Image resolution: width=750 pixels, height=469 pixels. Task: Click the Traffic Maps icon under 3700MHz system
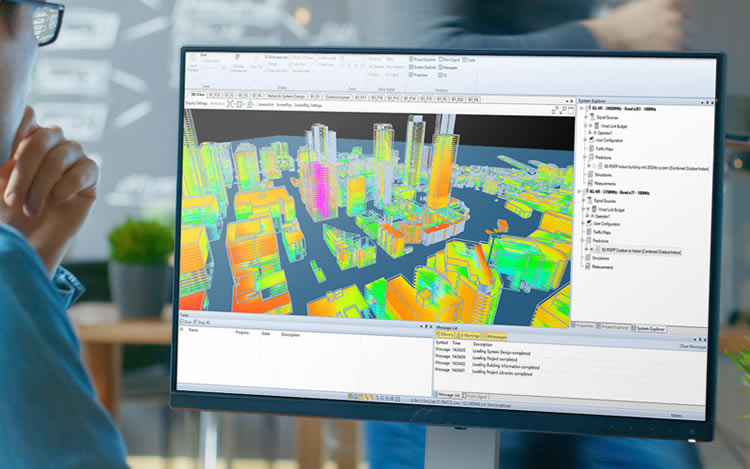pos(589,232)
